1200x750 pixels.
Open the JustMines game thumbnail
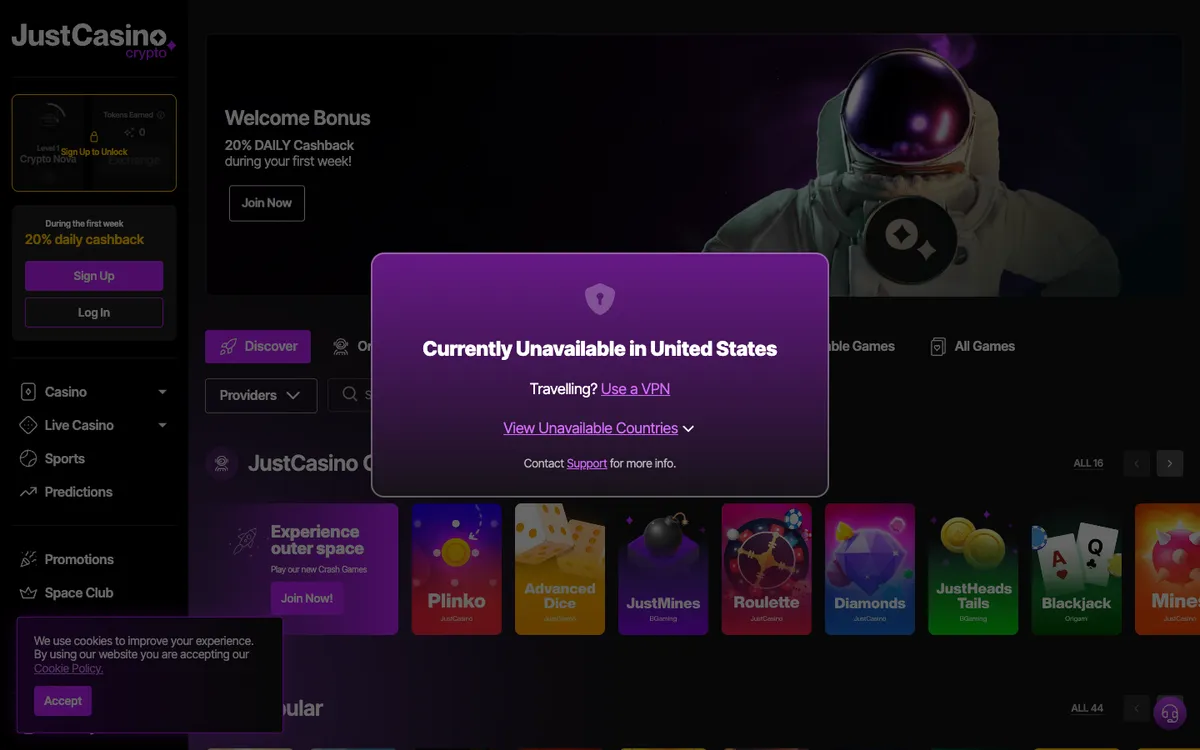click(x=663, y=569)
